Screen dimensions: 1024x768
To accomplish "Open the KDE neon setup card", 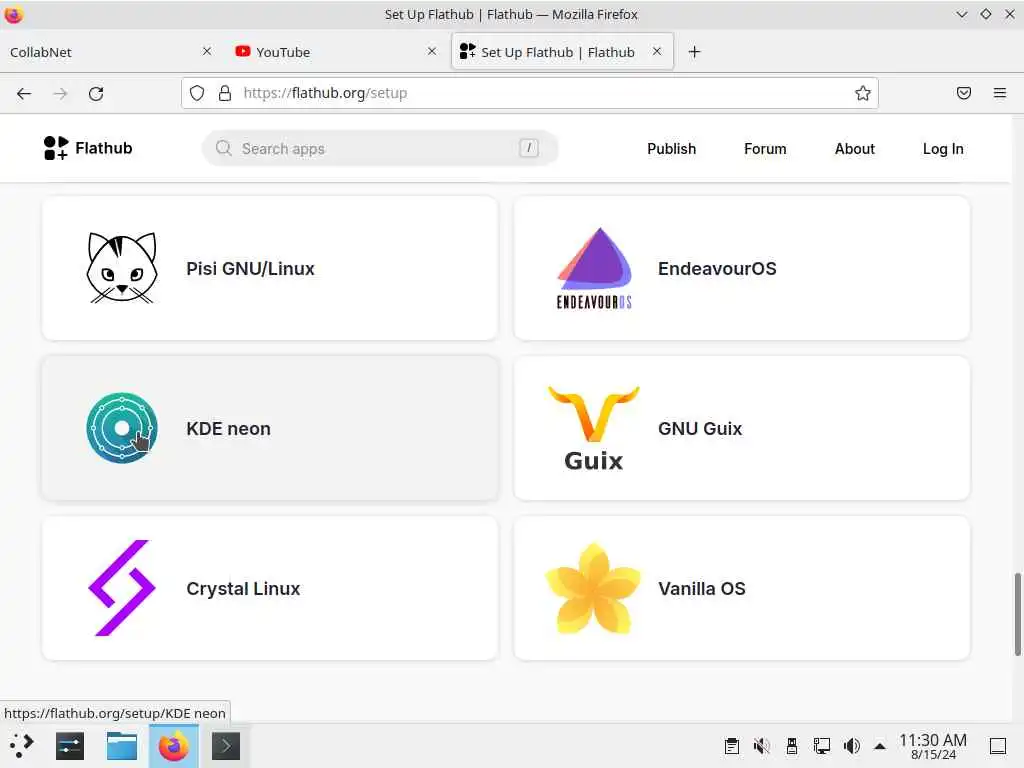I will [x=270, y=428].
